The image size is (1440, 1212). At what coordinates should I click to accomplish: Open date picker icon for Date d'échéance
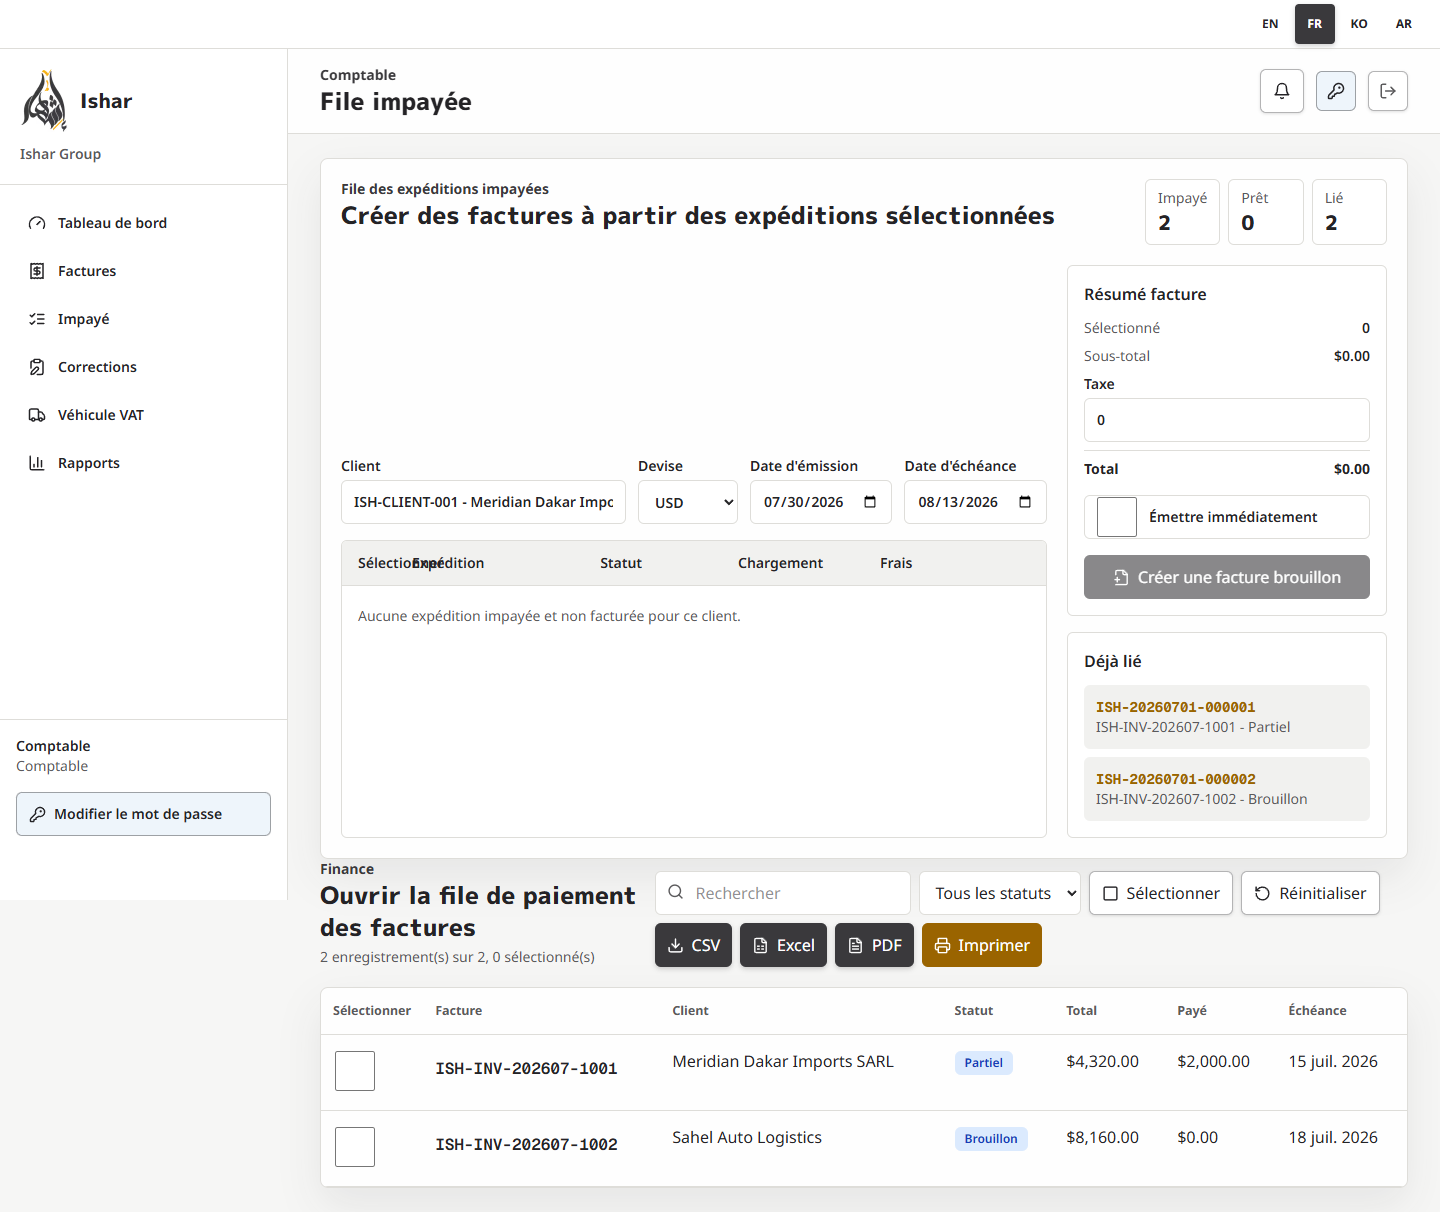pyautogui.click(x=1025, y=502)
